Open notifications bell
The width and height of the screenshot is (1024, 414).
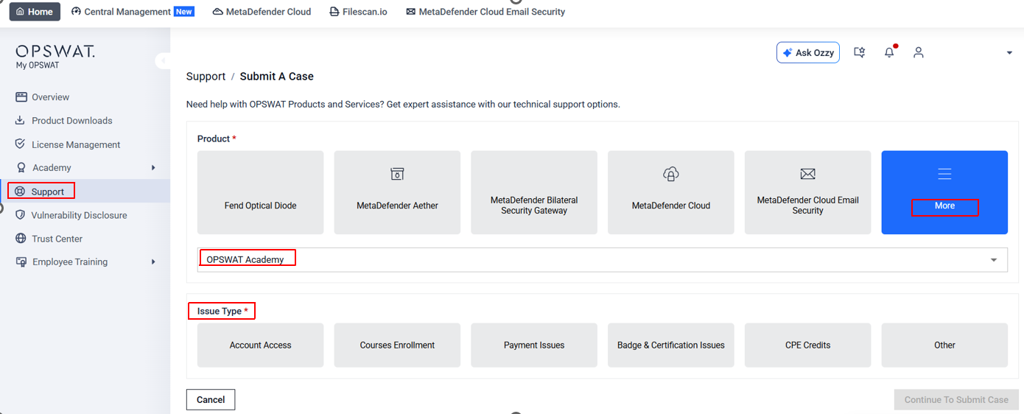point(889,52)
